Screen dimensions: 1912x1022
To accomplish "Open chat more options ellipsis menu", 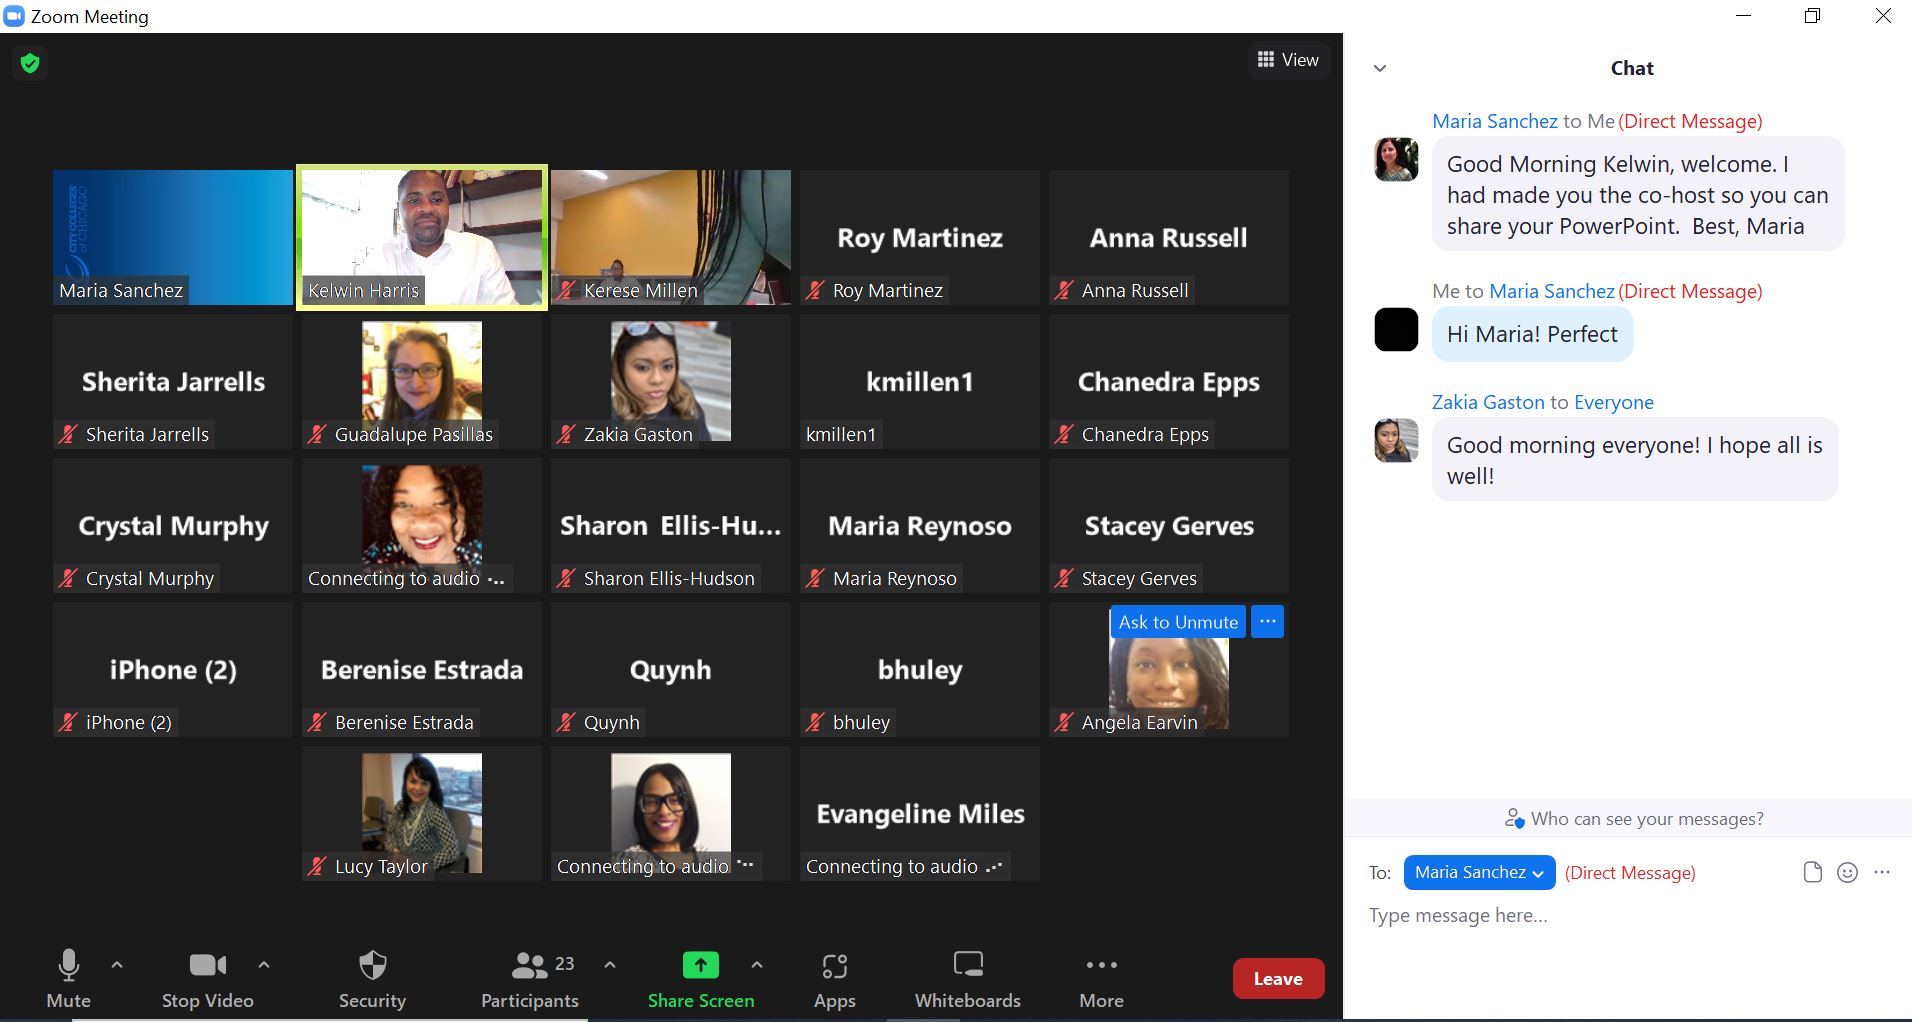I will pos(1882,873).
